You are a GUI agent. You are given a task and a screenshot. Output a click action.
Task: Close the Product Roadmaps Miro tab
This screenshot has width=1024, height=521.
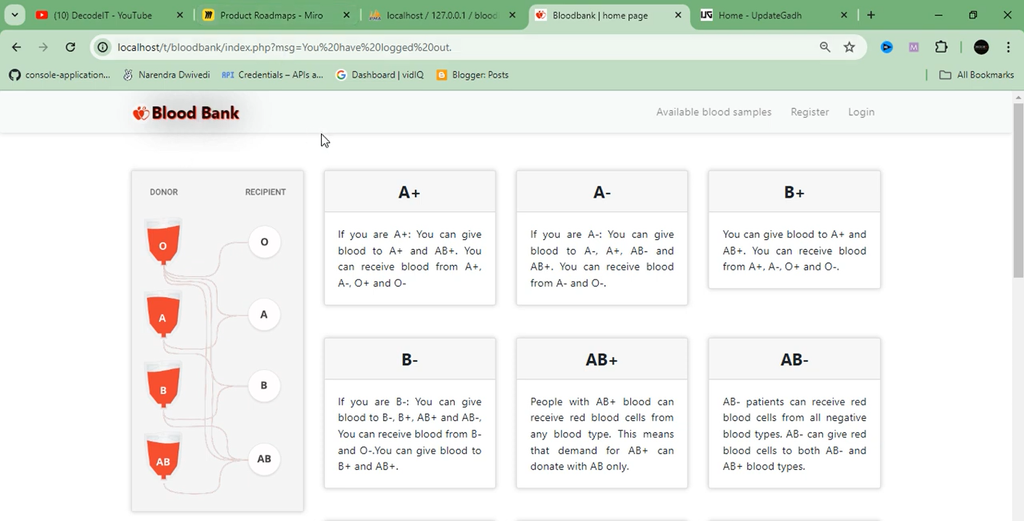pyautogui.click(x=346, y=15)
